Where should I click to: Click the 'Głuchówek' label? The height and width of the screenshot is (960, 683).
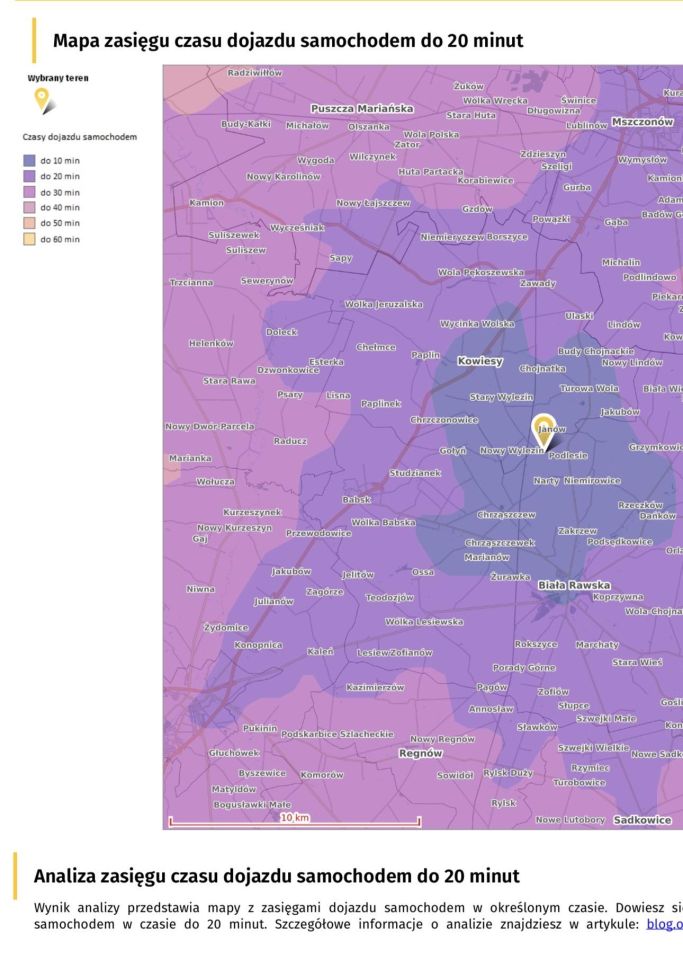click(x=234, y=752)
